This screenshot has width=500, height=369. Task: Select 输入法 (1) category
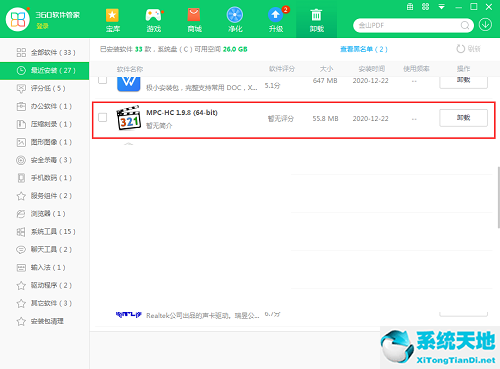tap(45, 268)
